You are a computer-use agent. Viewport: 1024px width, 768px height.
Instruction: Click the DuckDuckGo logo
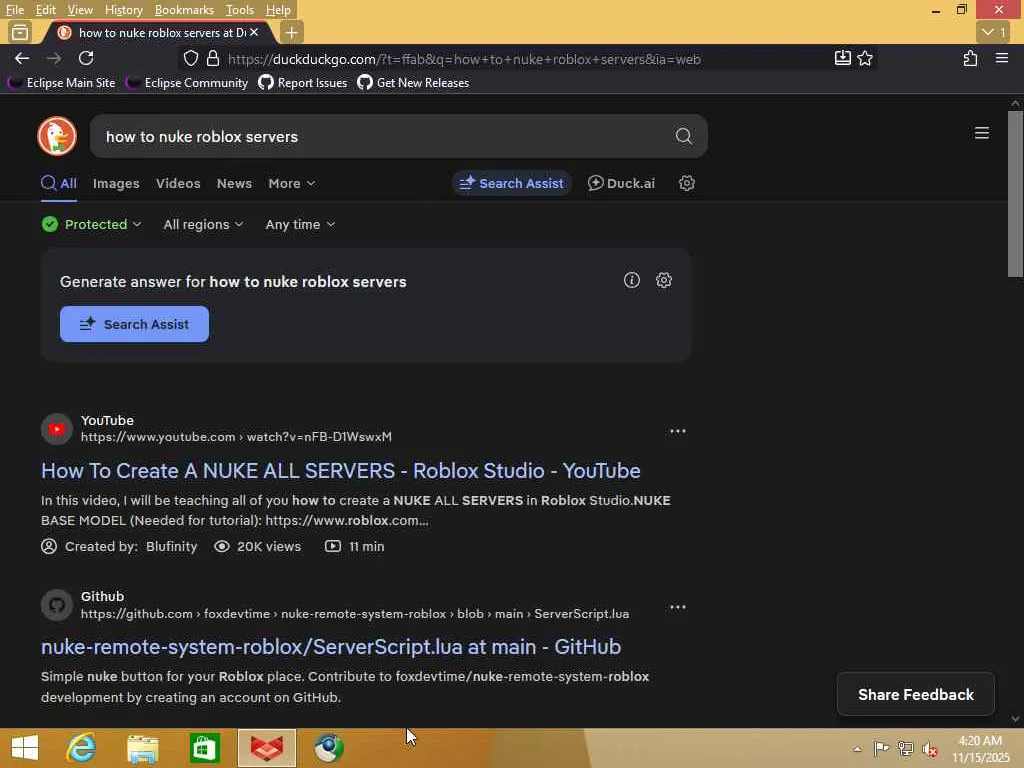tap(57, 136)
